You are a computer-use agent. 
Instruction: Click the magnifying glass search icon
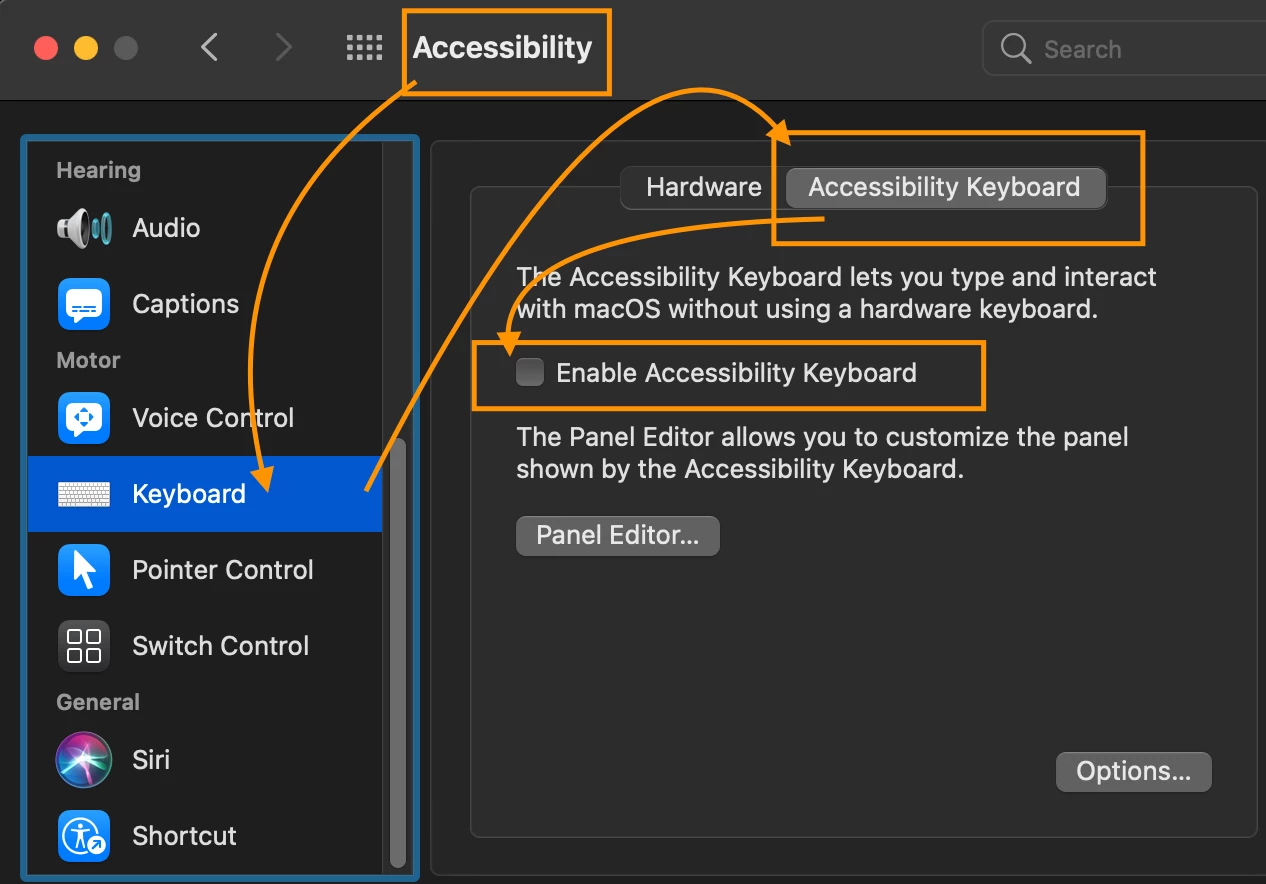coord(1015,48)
